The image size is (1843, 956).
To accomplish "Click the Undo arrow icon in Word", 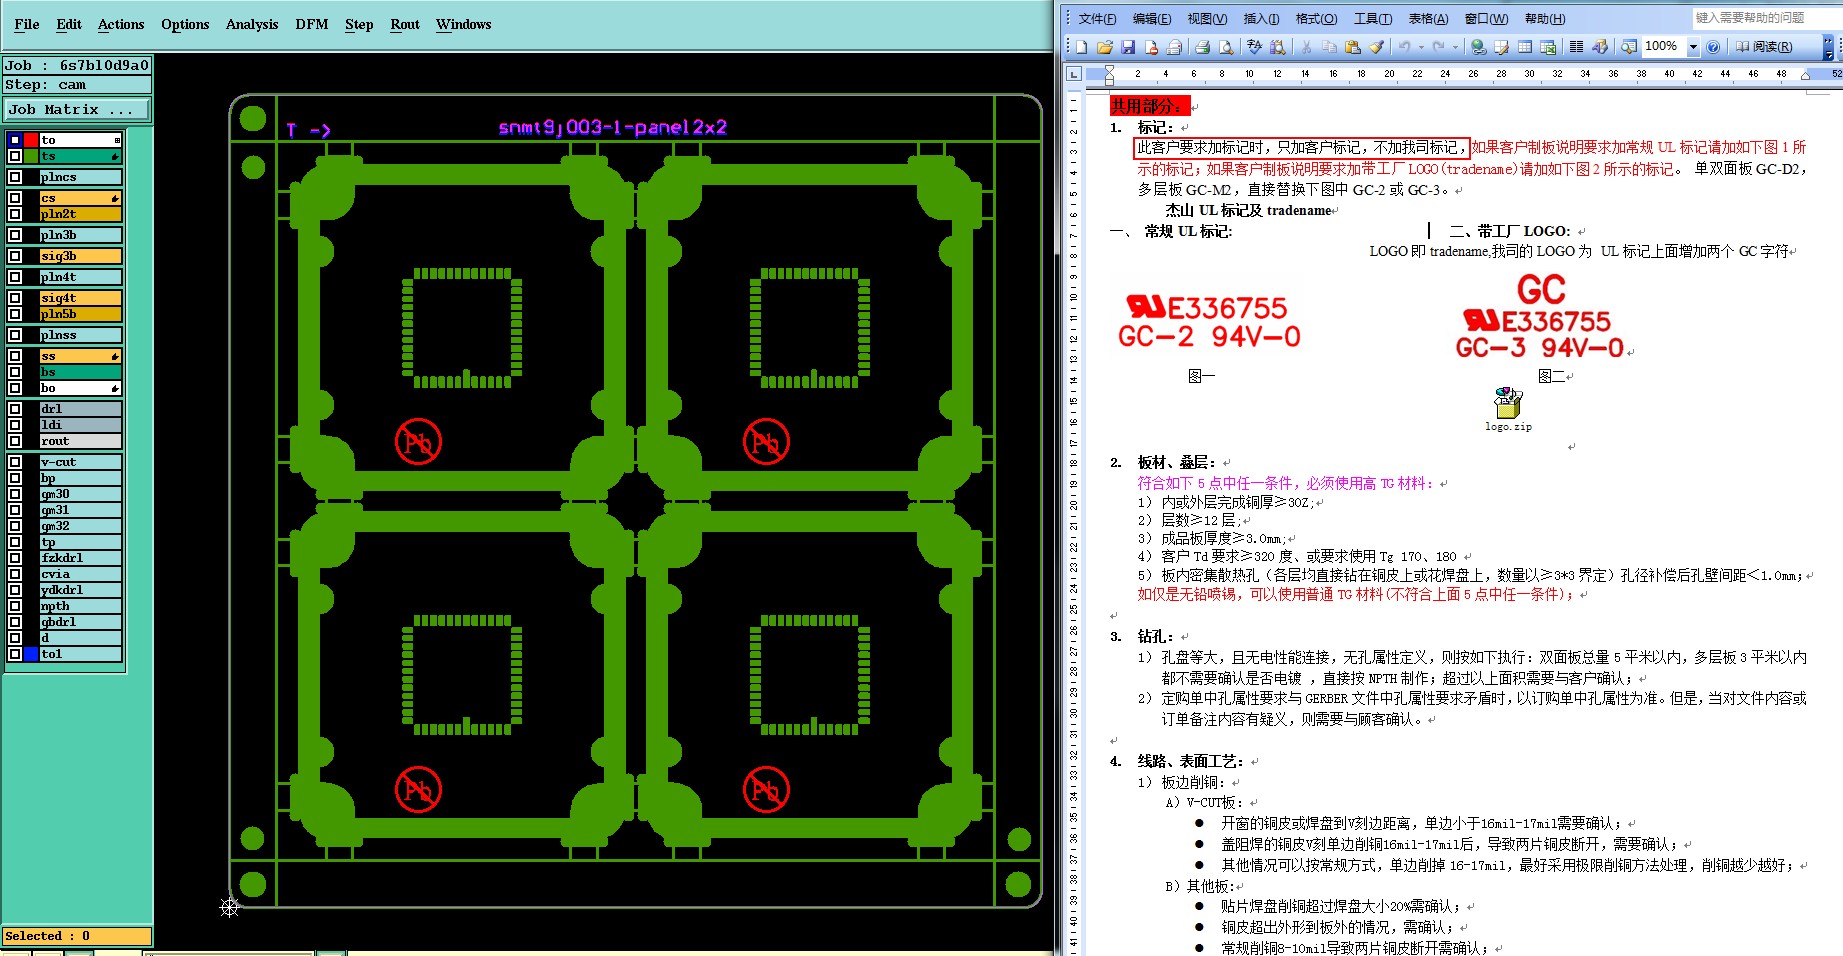I will [1404, 47].
